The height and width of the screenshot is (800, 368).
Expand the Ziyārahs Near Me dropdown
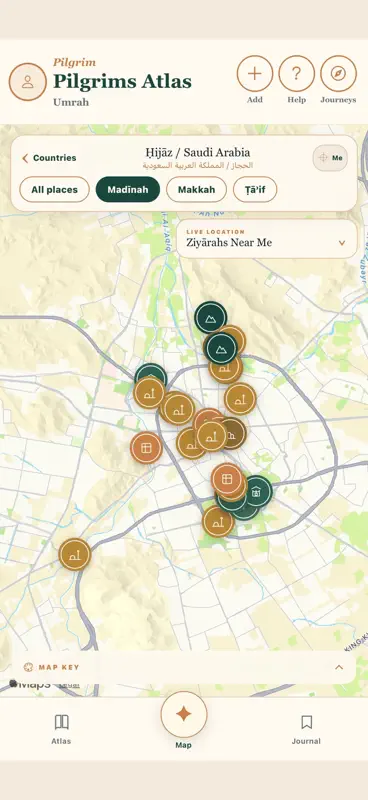pos(267,239)
